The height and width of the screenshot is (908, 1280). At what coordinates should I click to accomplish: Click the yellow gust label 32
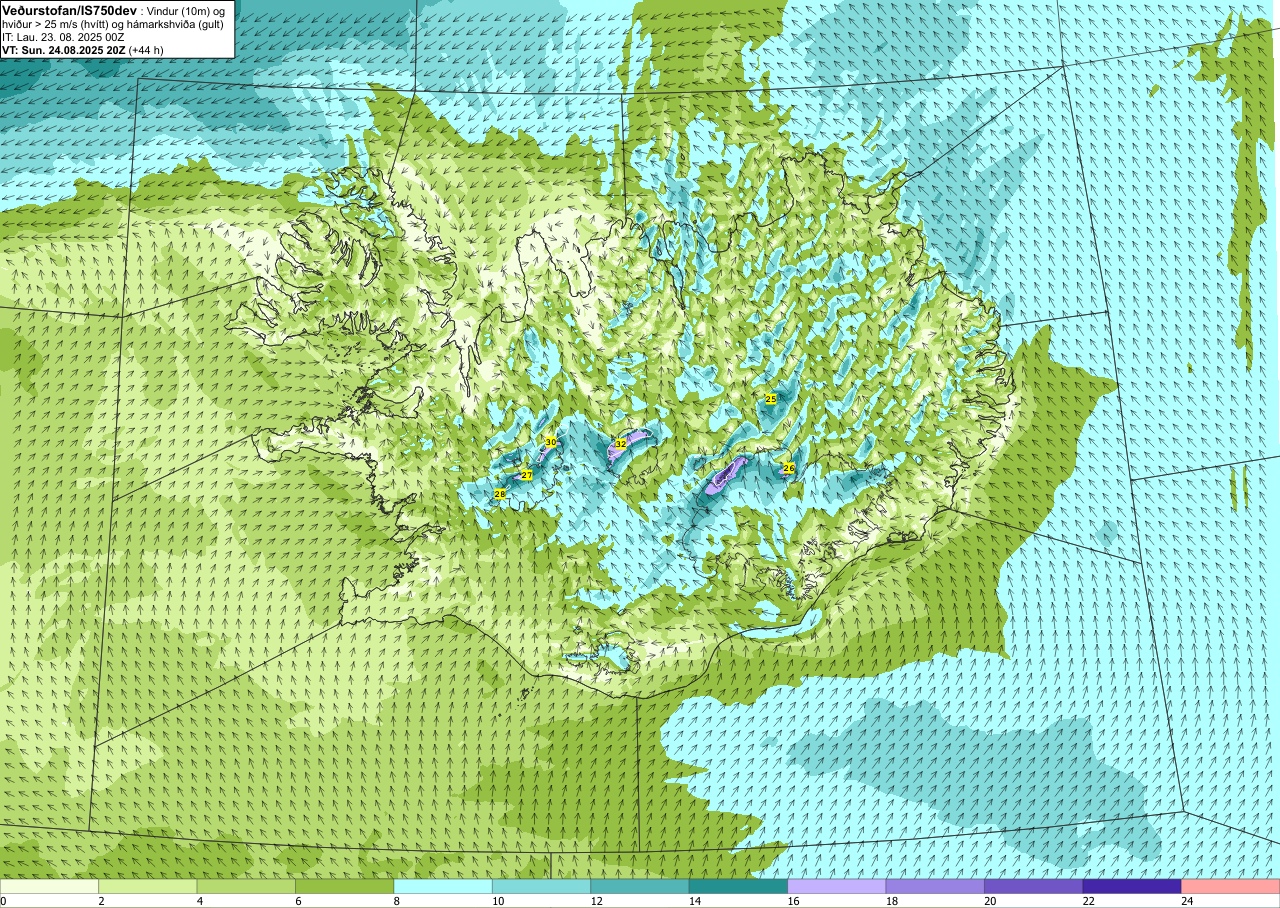click(x=620, y=443)
